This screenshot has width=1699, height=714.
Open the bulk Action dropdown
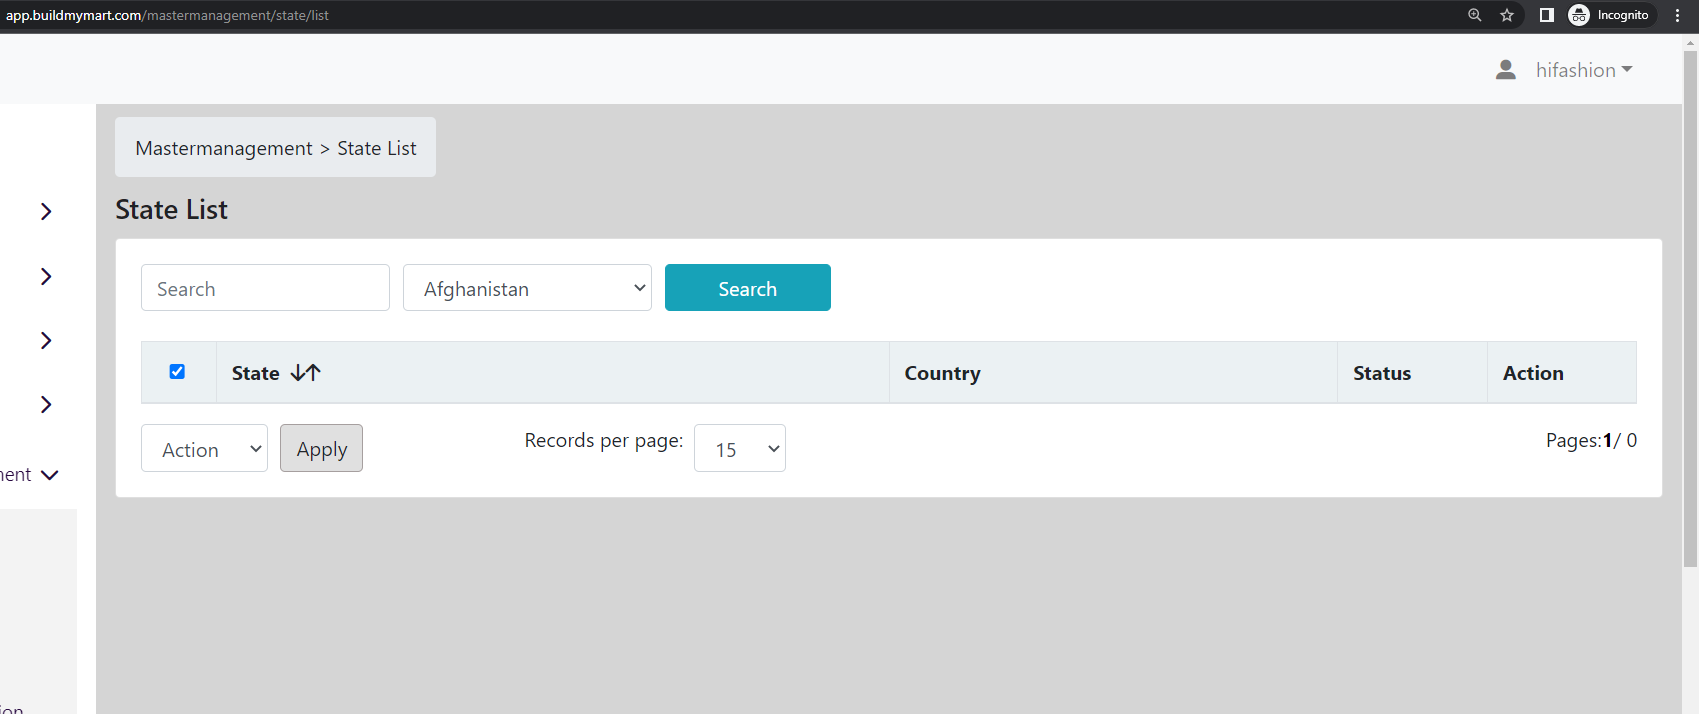pyautogui.click(x=204, y=449)
